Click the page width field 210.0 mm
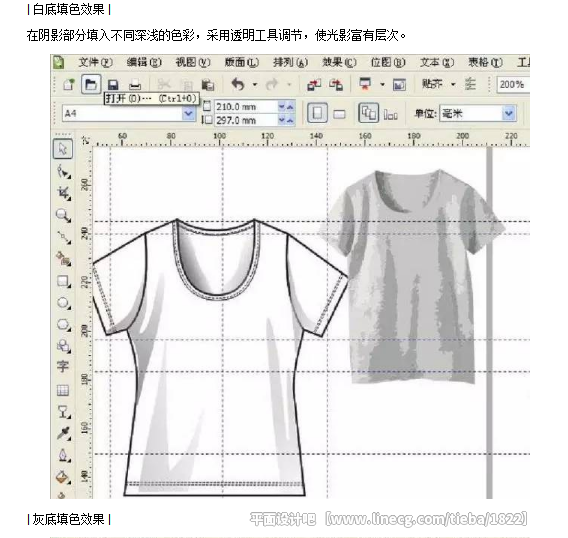 pyautogui.click(x=246, y=107)
